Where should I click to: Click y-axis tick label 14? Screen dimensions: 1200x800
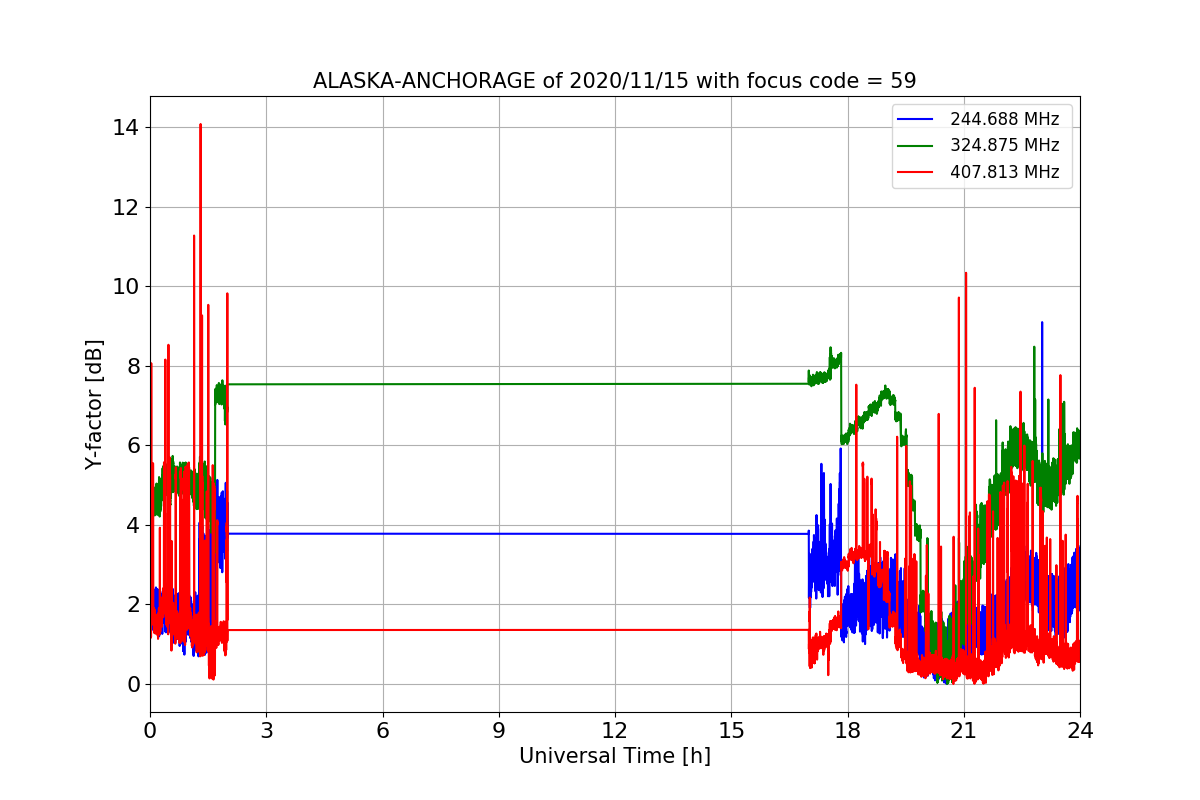tap(127, 128)
